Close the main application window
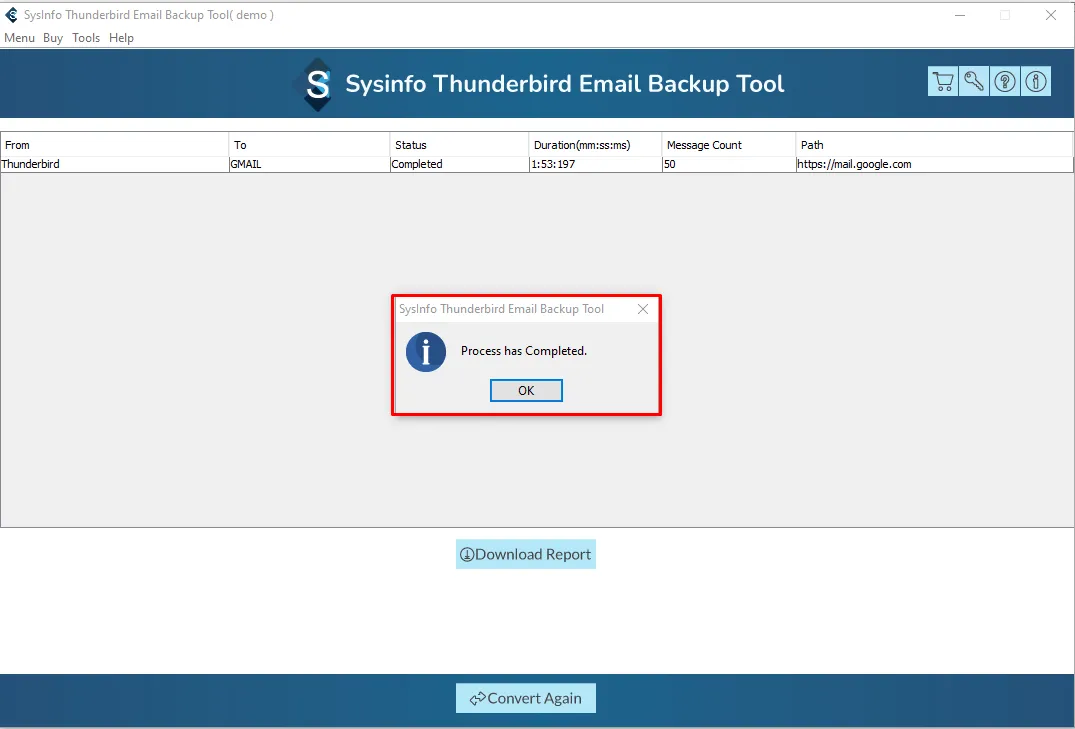This screenshot has width=1075, height=729. click(1050, 15)
